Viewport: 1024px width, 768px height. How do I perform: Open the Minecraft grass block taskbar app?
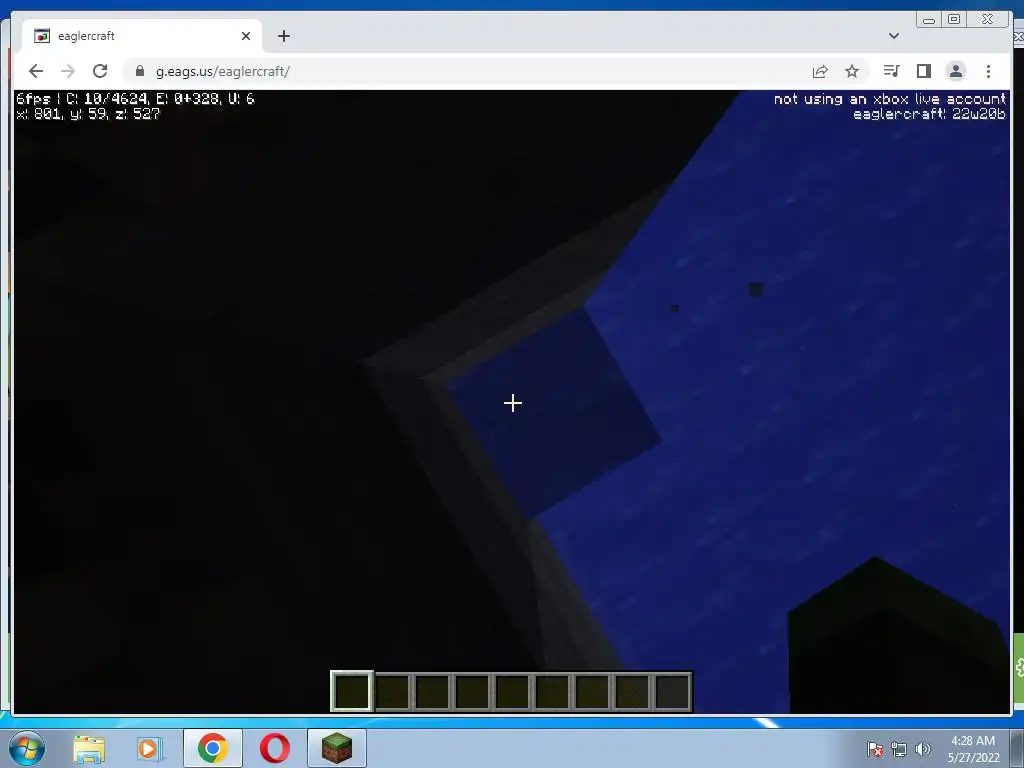(337, 748)
